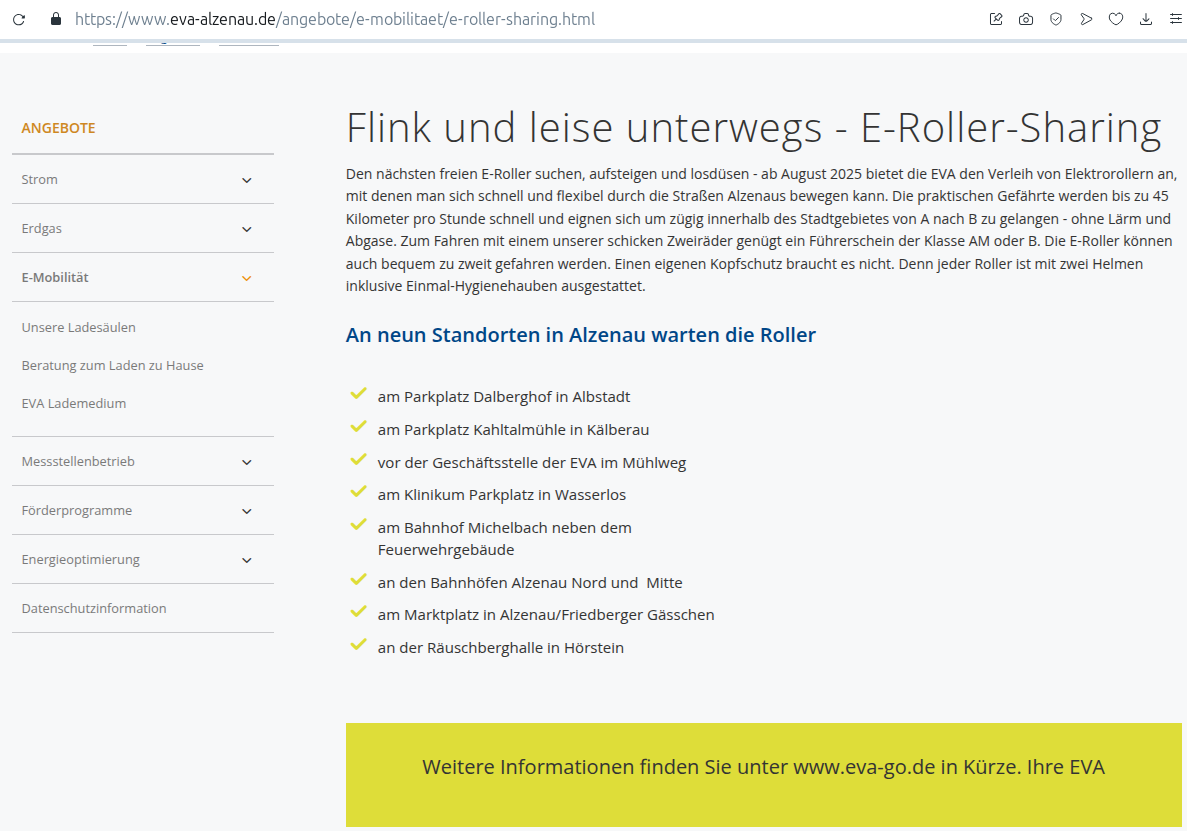Open the pinboard edit icon in toolbar
Screen dimensions: 1187x831
pos(996,19)
